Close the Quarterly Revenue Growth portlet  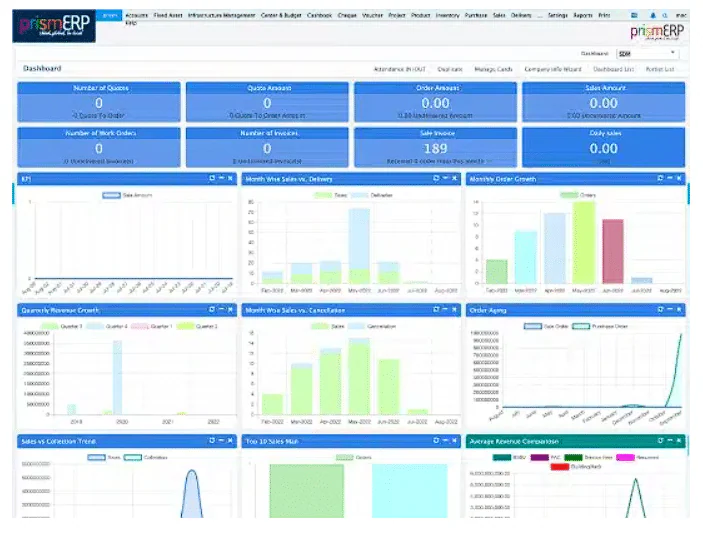(230, 310)
